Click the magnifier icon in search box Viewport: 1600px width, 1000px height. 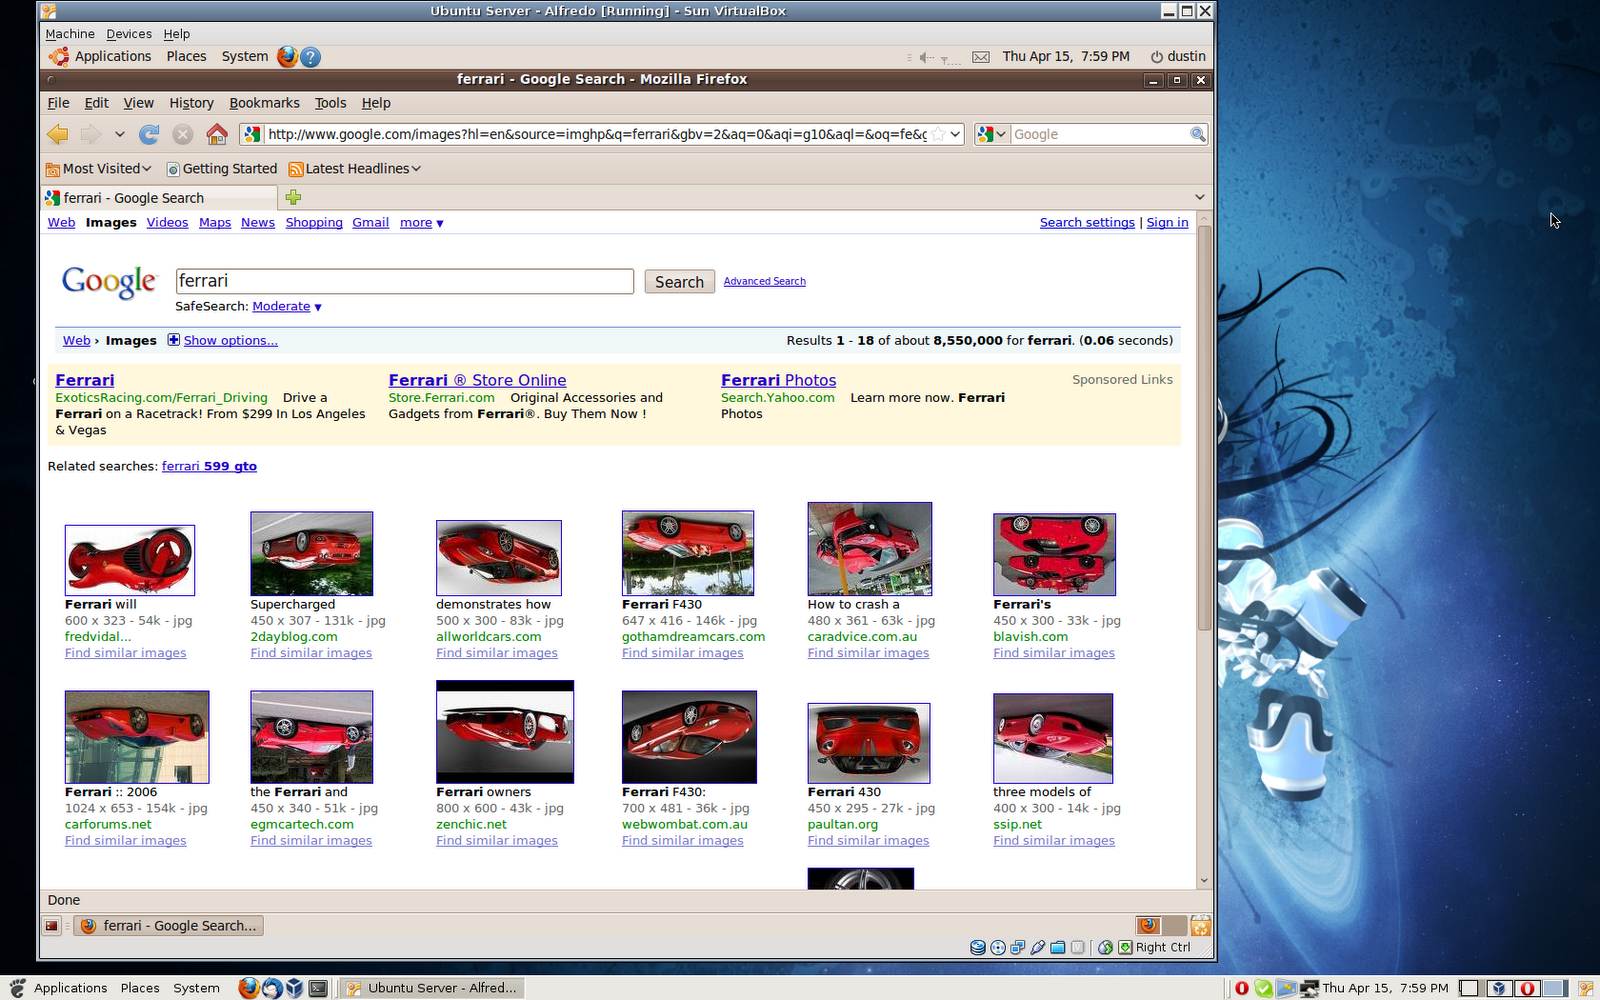[1197, 134]
